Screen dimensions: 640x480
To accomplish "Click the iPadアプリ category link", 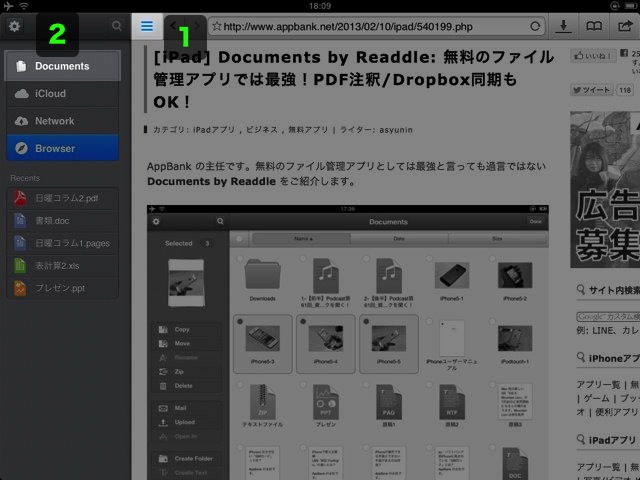I will click(214, 130).
